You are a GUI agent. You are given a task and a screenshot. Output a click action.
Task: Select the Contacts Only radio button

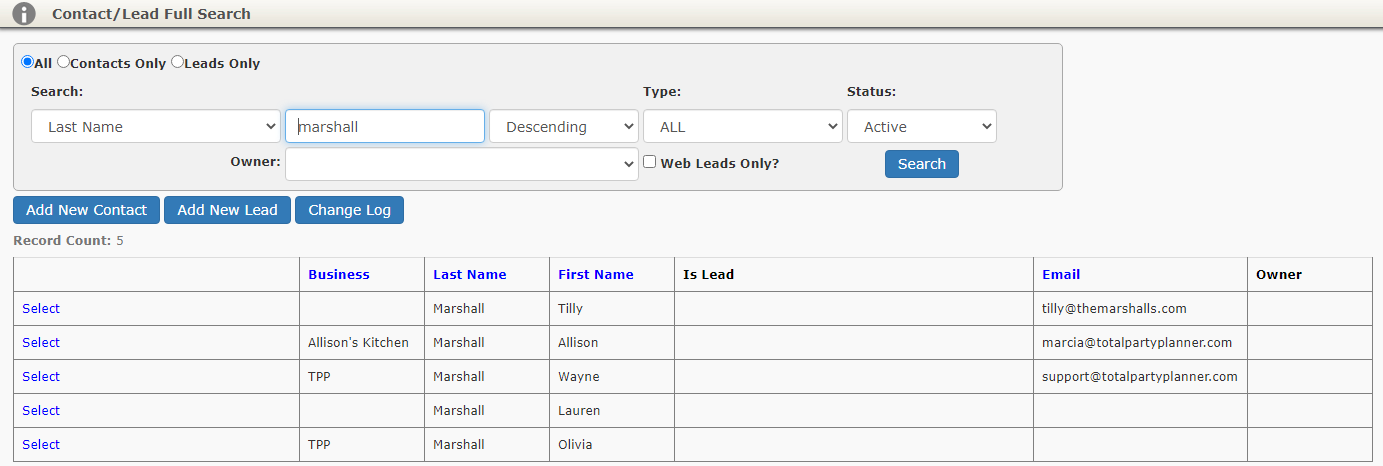[x=63, y=62]
